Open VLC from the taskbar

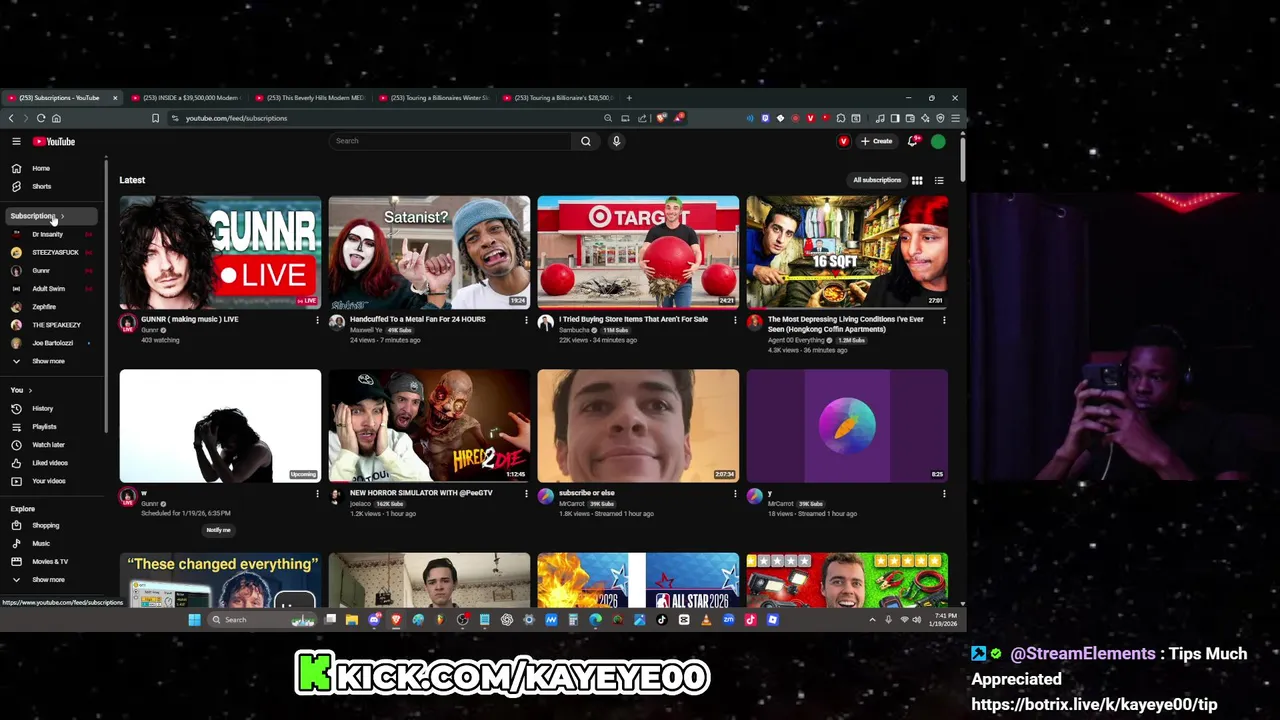tap(706, 620)
